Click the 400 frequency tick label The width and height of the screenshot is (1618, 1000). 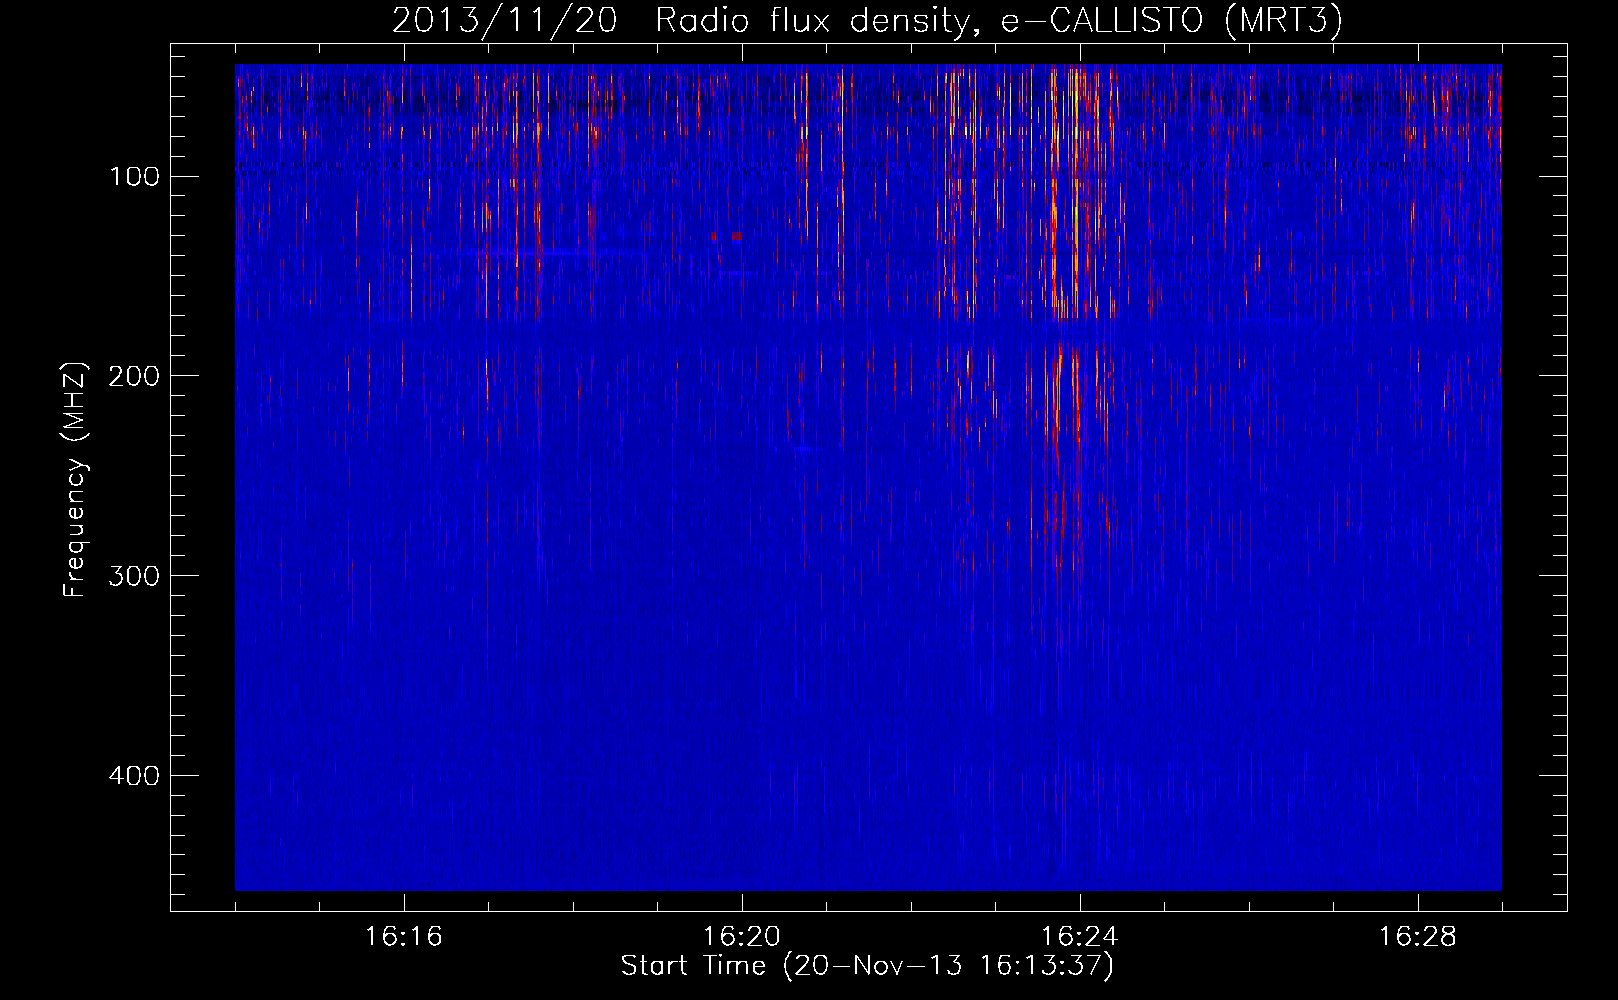point(134,776)
